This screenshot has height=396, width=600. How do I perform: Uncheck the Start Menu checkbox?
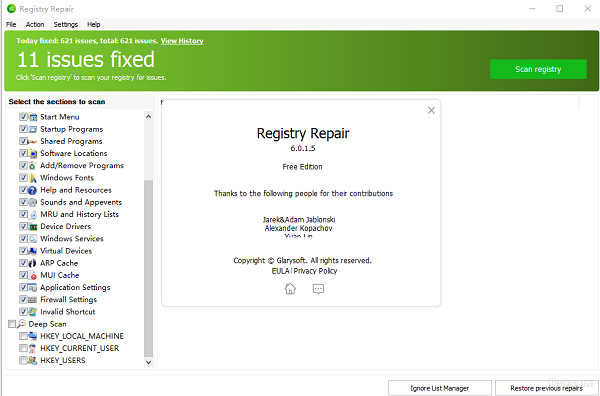tap(23, 117)
